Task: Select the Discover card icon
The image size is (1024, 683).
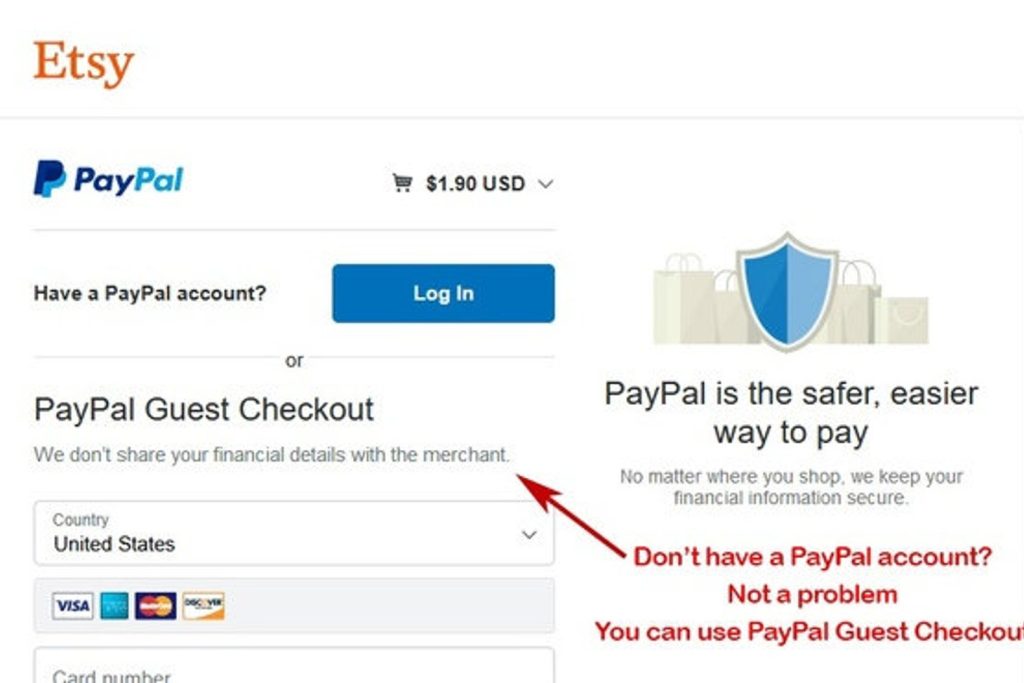Action: (x=204, y=606)
